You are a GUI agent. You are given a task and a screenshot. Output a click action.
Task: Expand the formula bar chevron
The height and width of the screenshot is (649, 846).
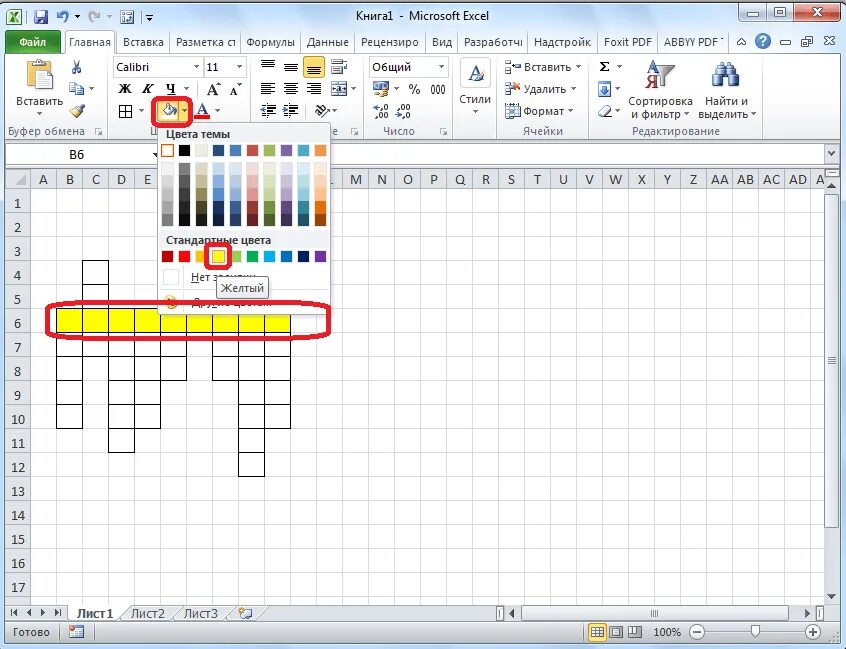[x=831, y=154]
